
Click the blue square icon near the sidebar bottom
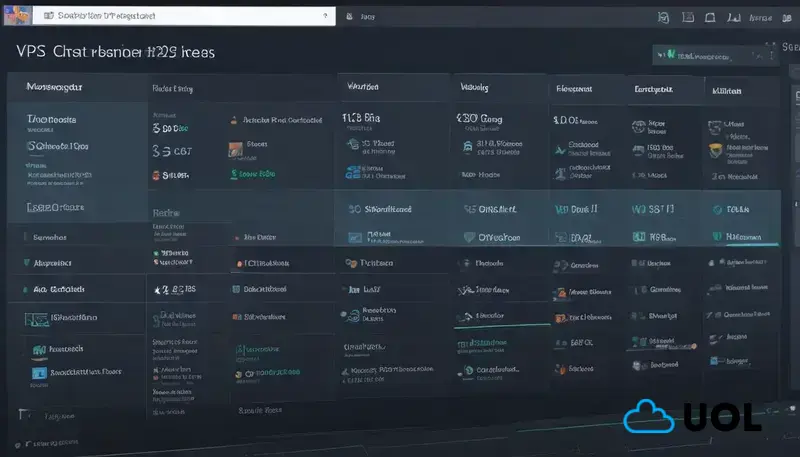point(39,373)
